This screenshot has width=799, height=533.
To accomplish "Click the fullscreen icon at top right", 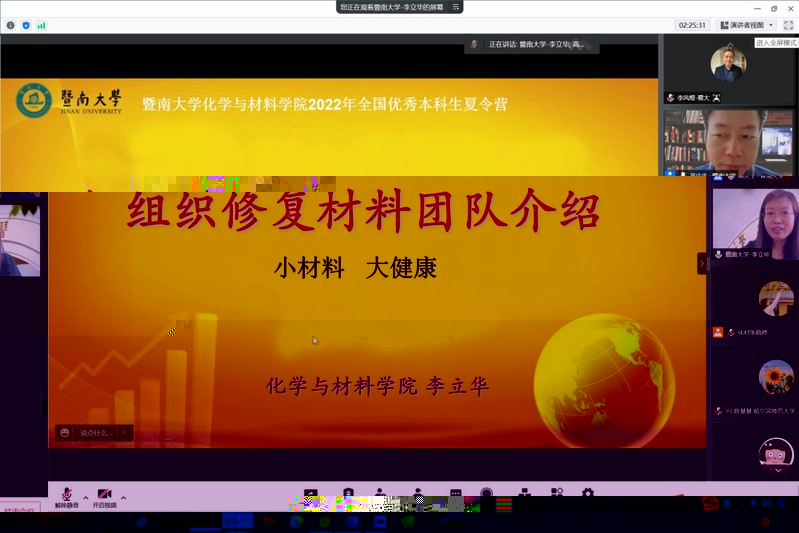I will pyautogui.click(x=787, y=25).
